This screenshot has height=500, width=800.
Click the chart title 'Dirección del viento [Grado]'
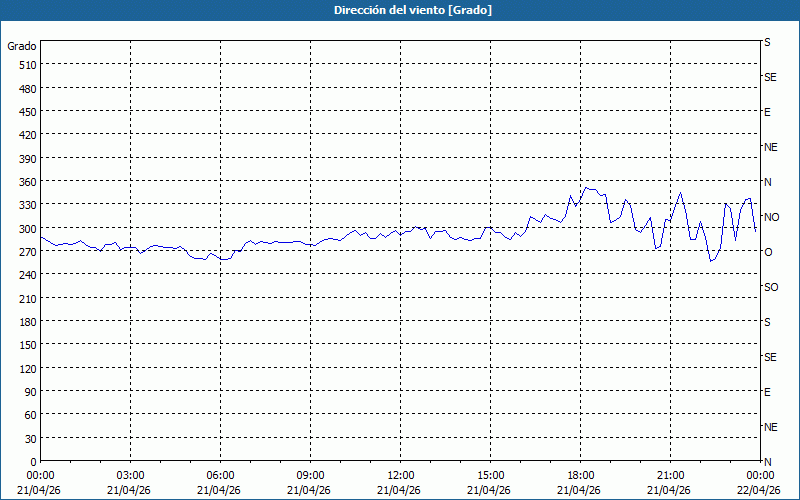(399, 10)
